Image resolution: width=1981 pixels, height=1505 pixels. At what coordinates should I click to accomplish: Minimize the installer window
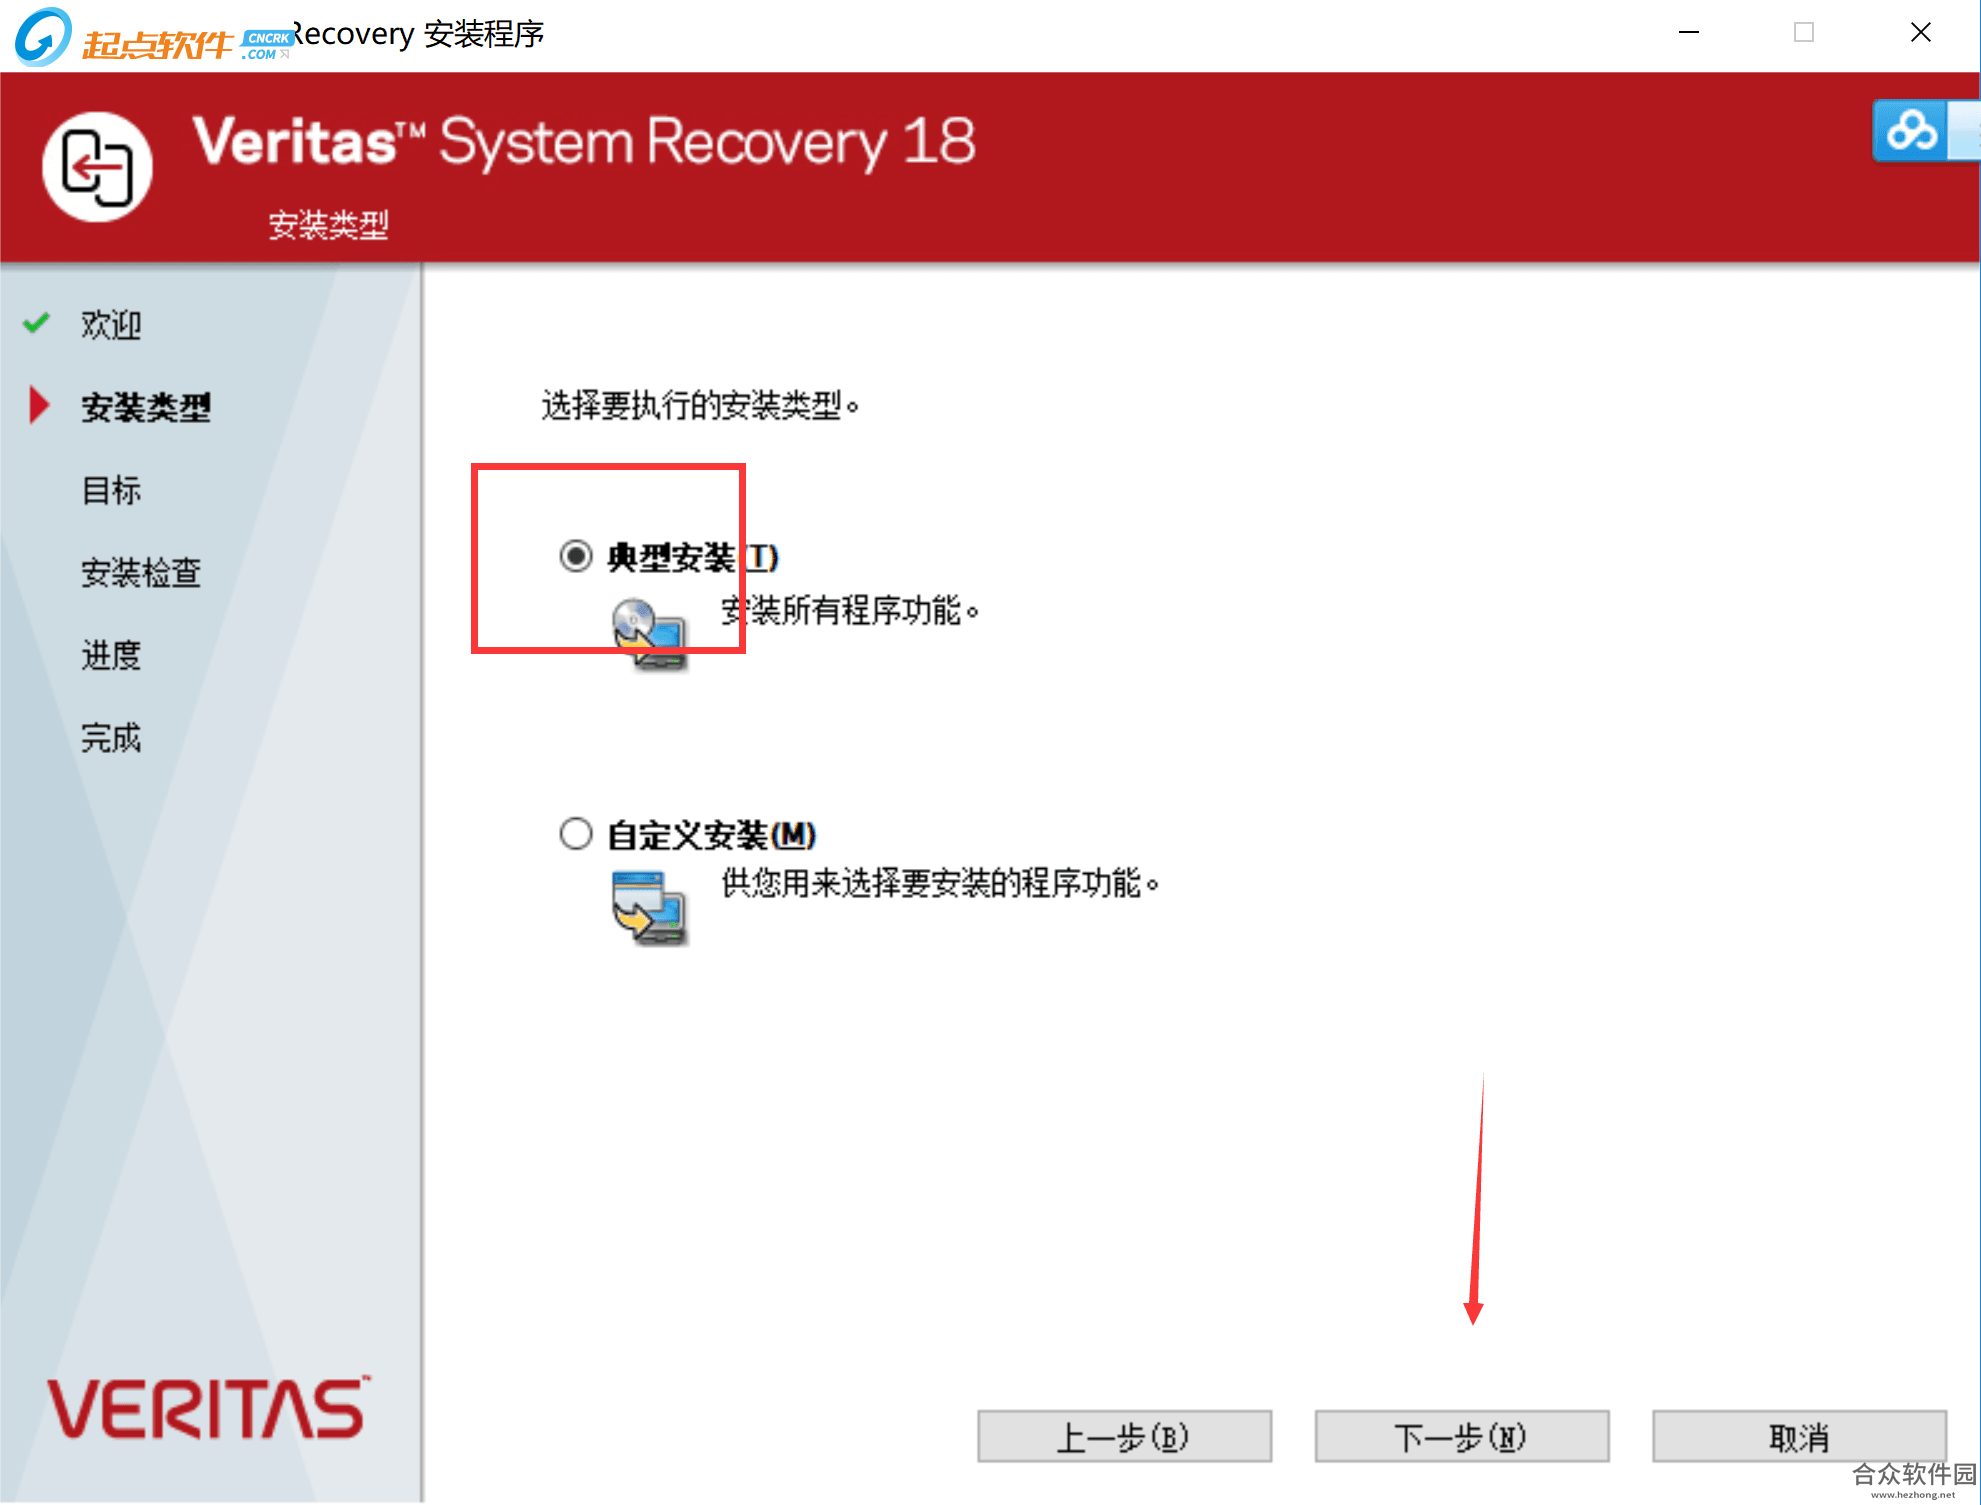click(1689, 33)
